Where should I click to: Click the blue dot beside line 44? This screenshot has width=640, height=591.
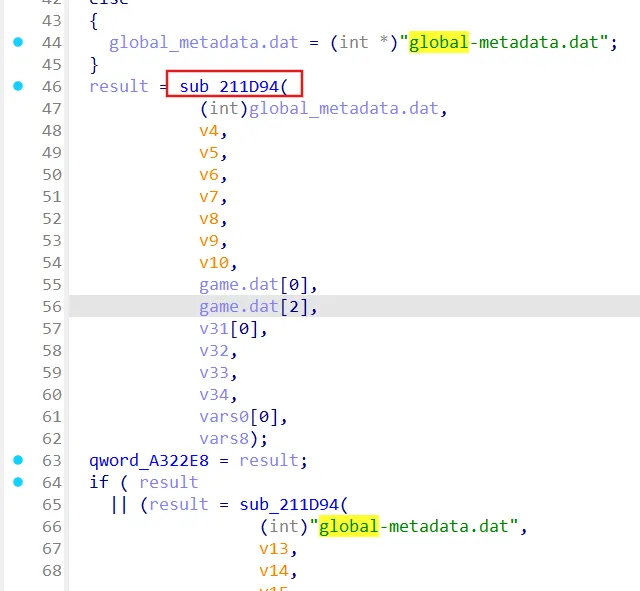click(19, 43)
